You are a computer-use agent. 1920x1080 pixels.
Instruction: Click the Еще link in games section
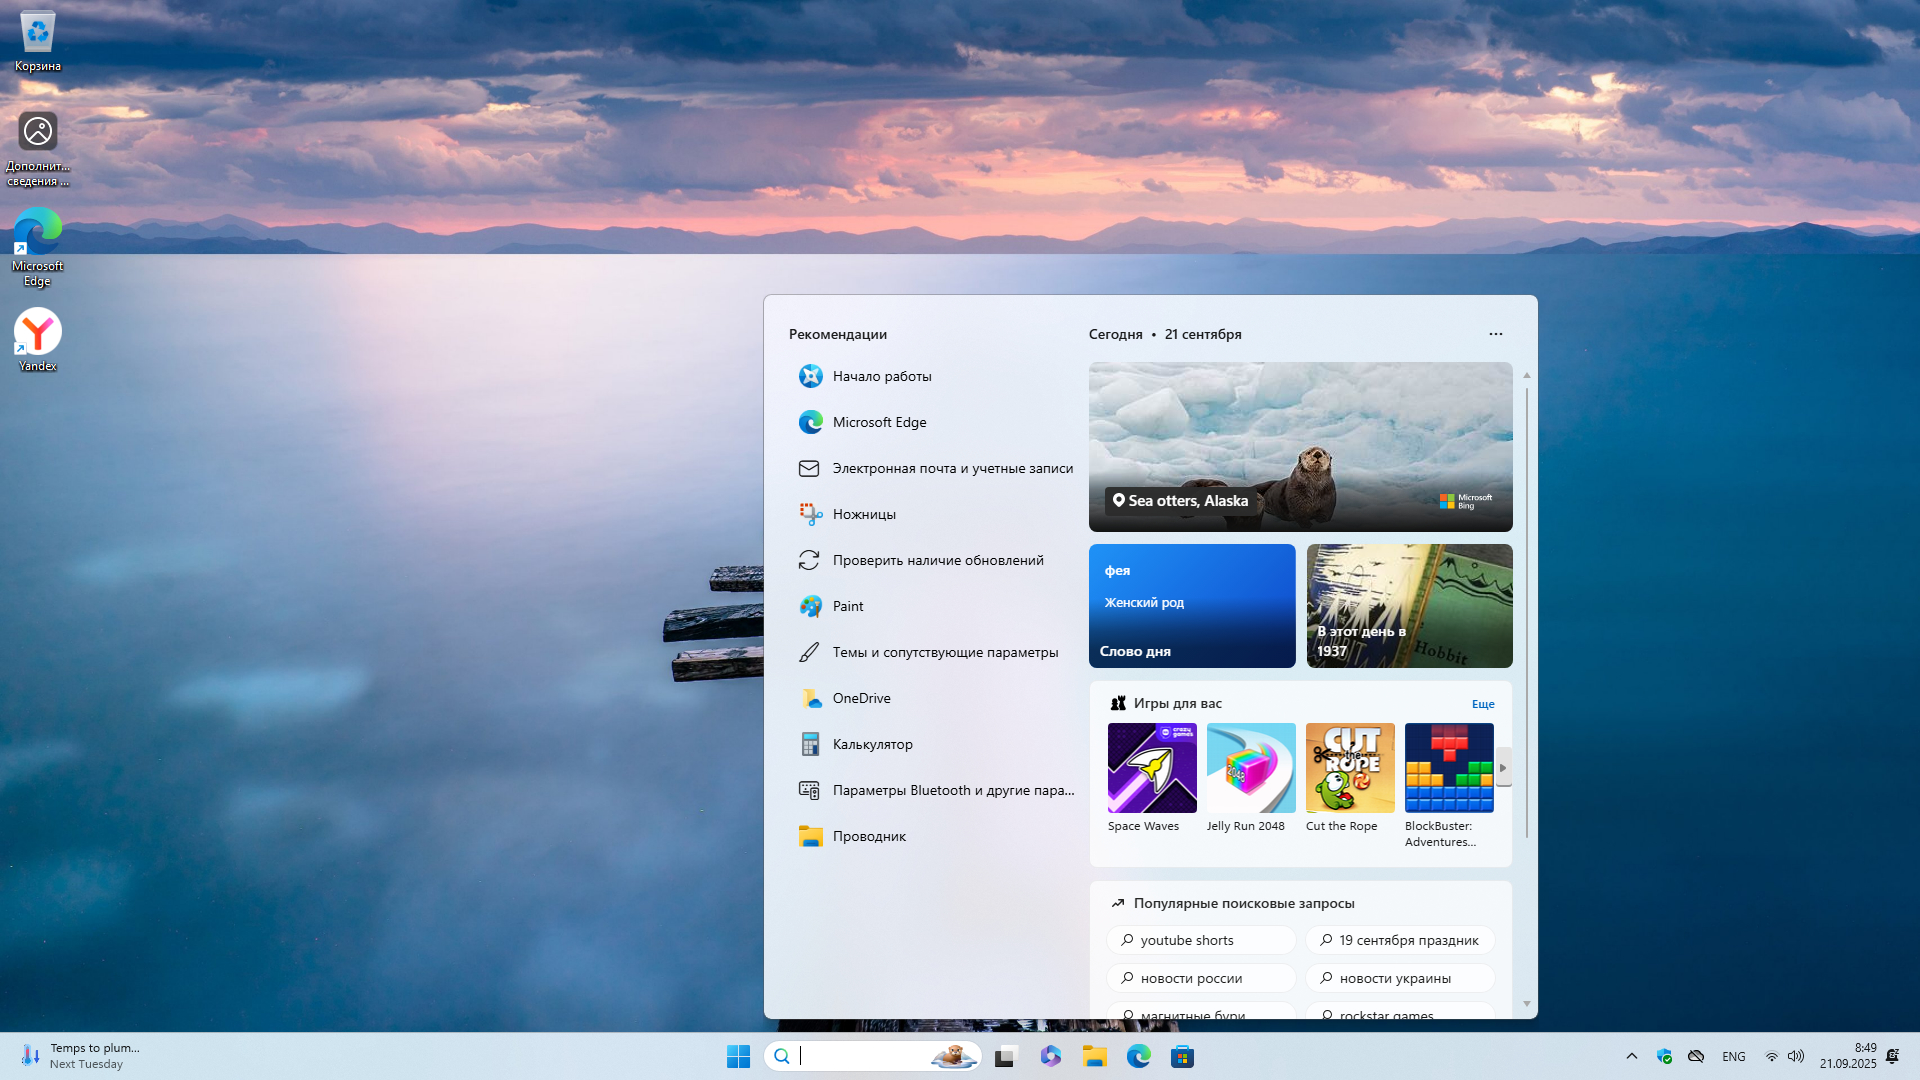pos(1482,704)
